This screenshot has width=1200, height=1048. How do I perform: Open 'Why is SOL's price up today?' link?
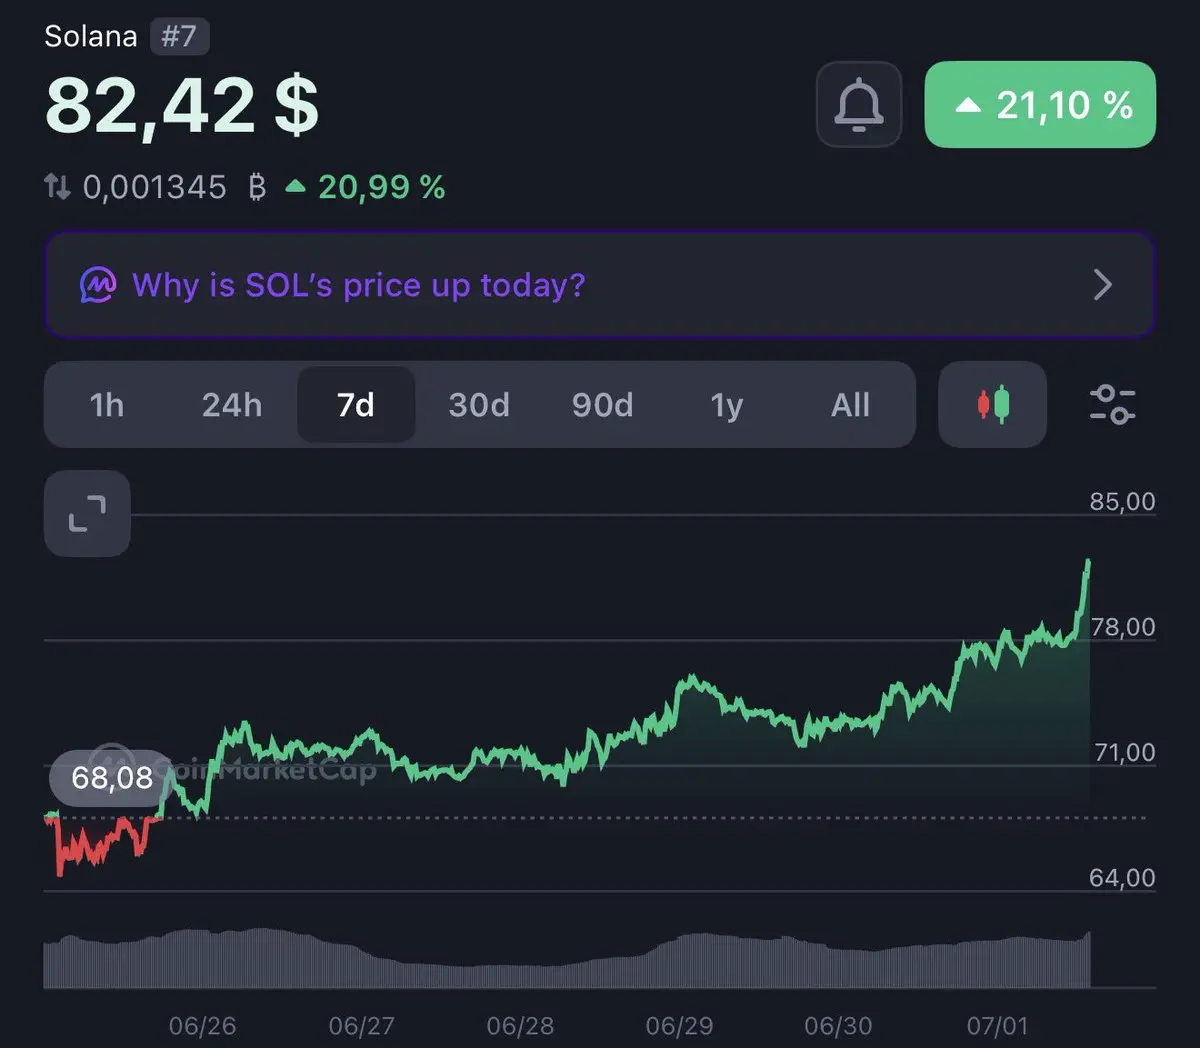pos(358,285)
